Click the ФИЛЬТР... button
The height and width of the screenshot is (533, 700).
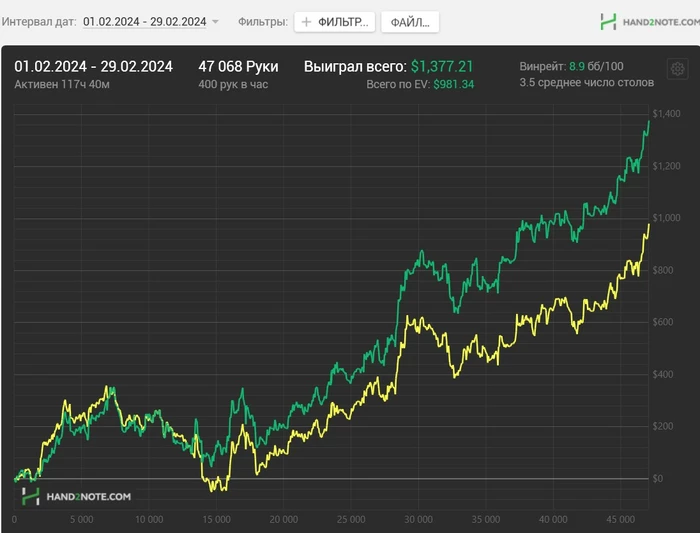pyautogui.click(x=334, y=22)
